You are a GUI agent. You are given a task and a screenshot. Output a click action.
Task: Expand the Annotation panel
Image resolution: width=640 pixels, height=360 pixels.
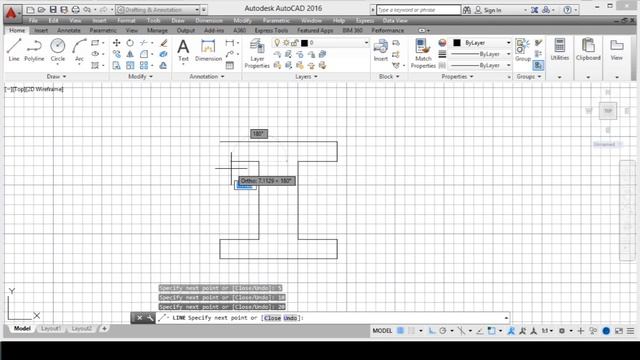click(x=207, y=76)
